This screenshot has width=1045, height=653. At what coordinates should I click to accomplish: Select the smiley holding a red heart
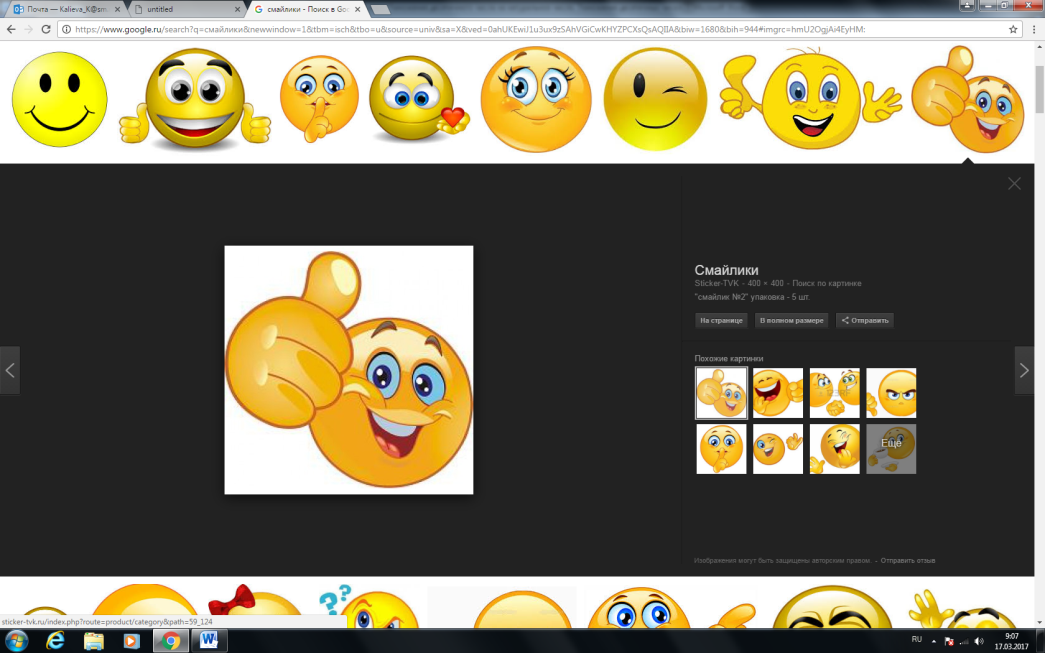click(x=418, y=99)
